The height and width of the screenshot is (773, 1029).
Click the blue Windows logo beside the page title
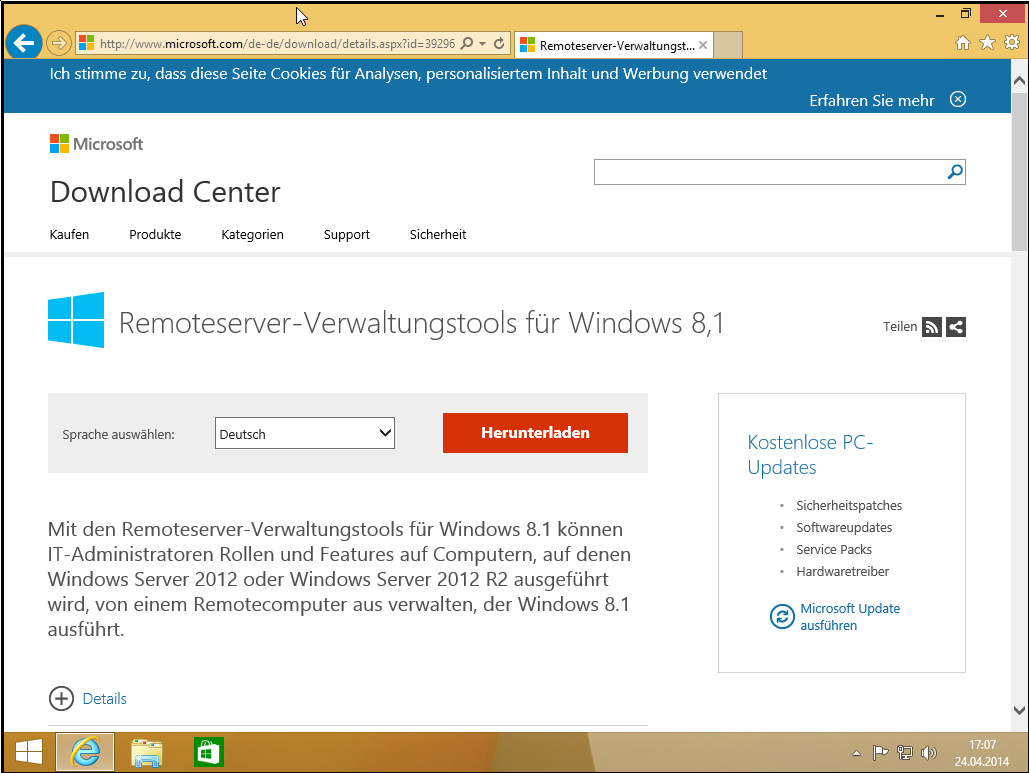click(74, 320)
